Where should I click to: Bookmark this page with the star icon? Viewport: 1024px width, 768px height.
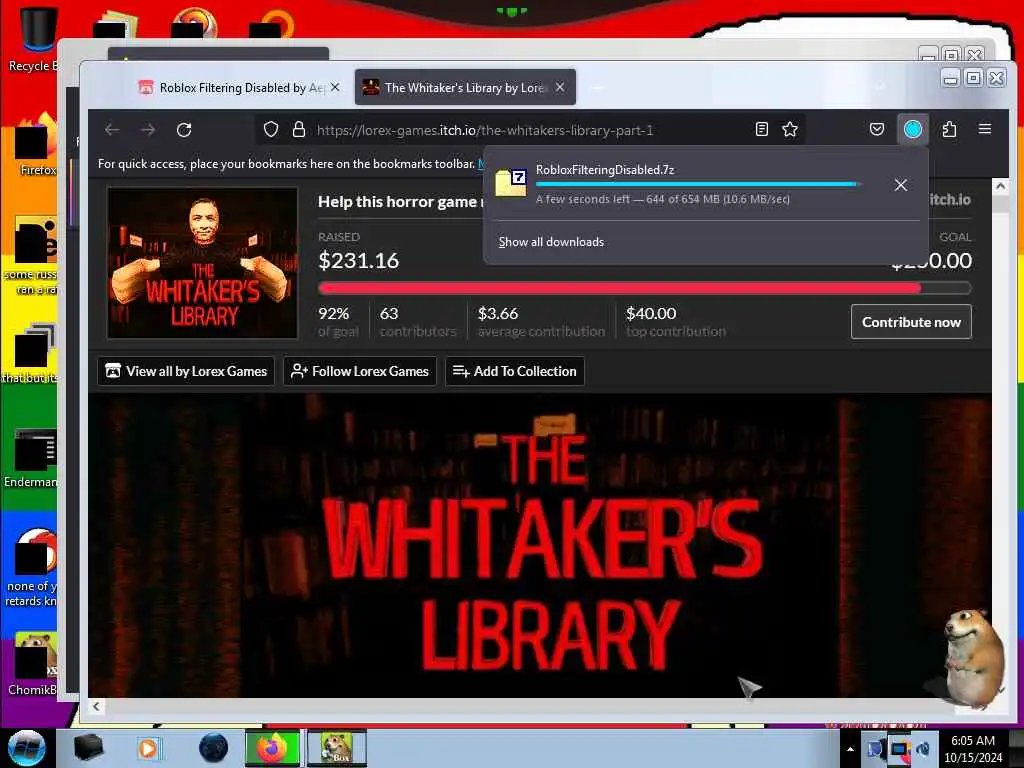[790, 129]
